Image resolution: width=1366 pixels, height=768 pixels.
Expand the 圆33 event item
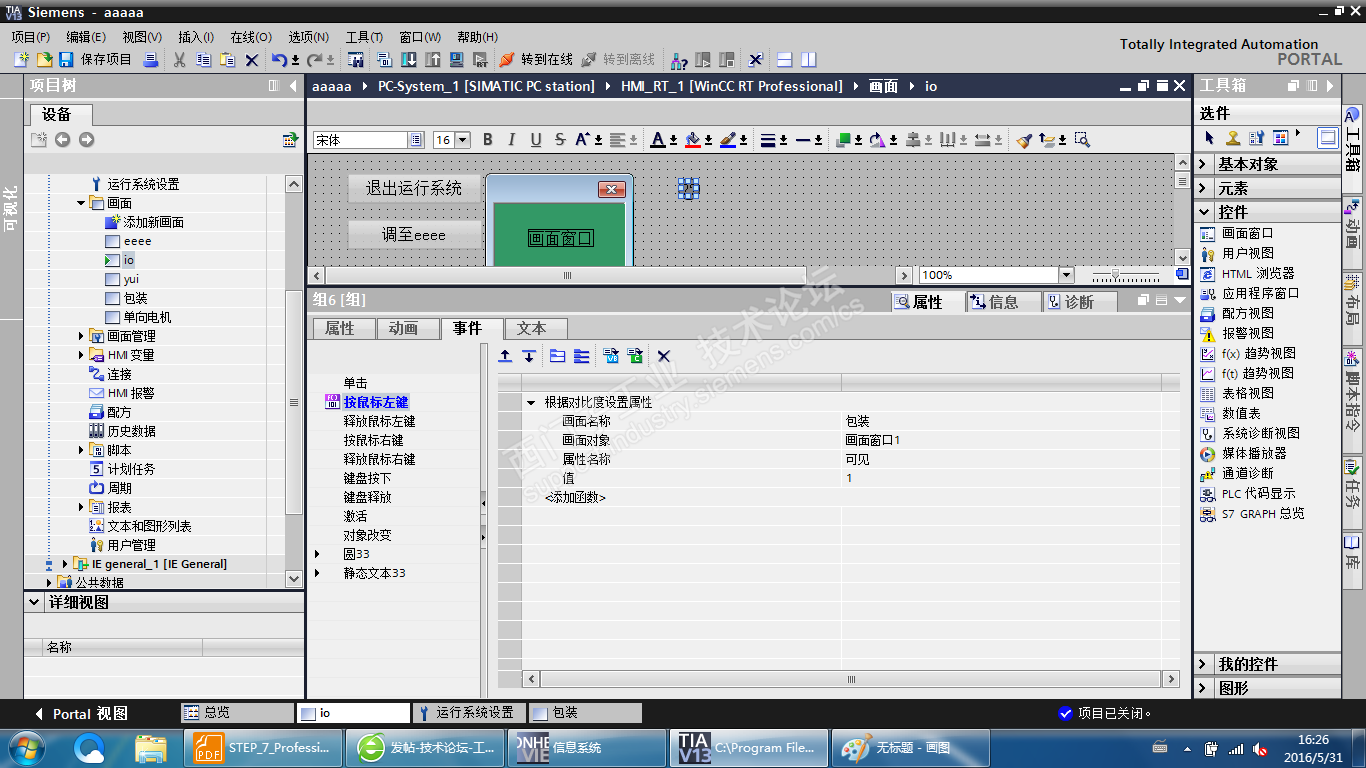click(x=318, y=554)
